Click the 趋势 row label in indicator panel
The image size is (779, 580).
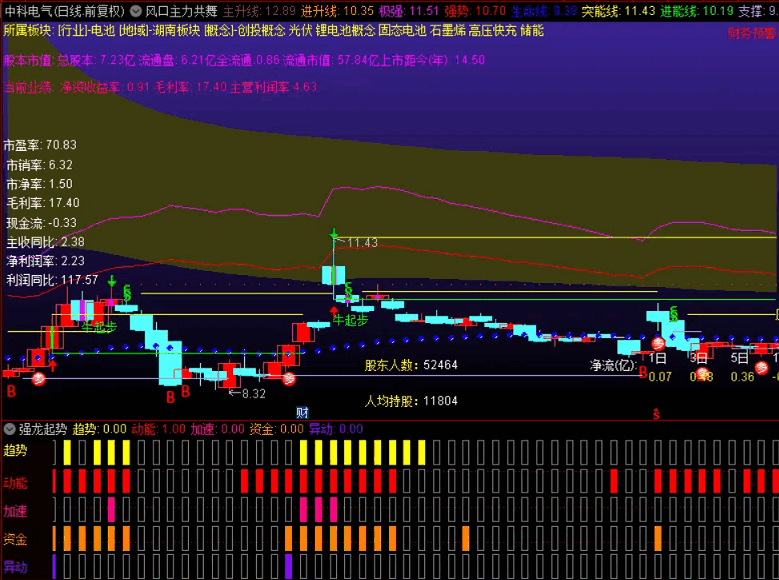click(15, 450)
